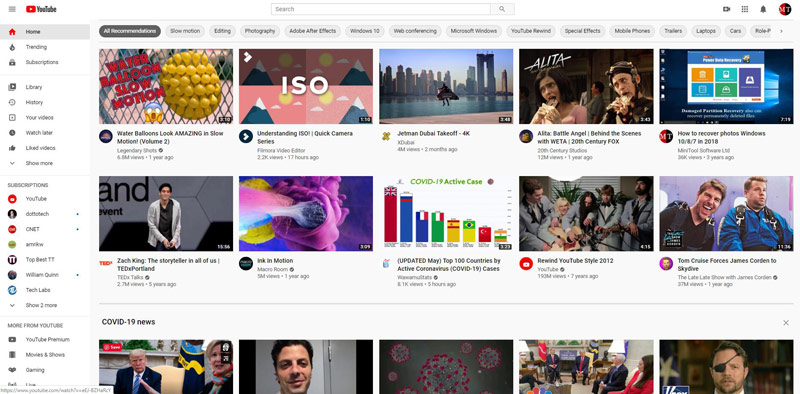Open the William Quinn subscription
Image resolution: width=800 pixels, height=394 pixels.
point(45,275)
